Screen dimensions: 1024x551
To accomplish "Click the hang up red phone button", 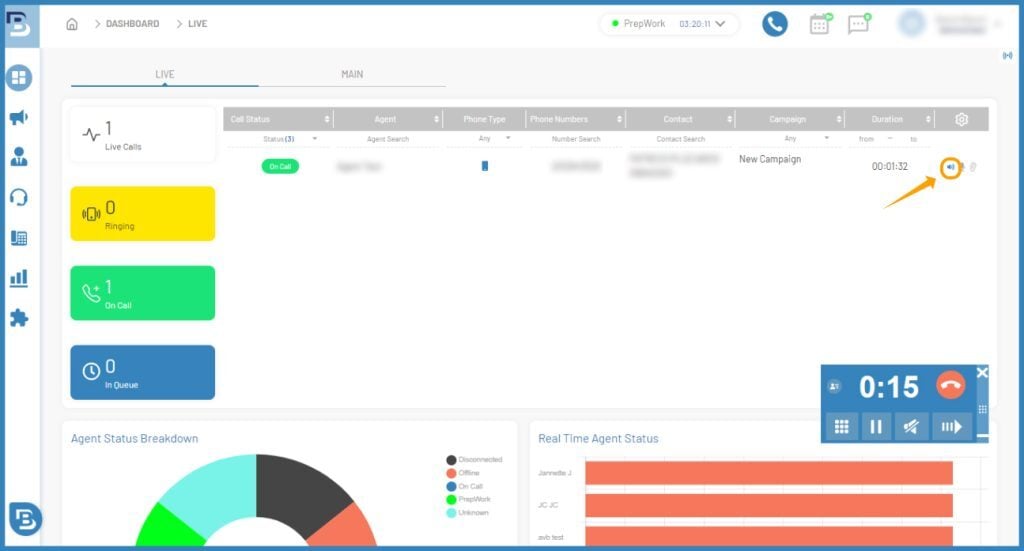I will pyautogui.click(x=950, y=386).
